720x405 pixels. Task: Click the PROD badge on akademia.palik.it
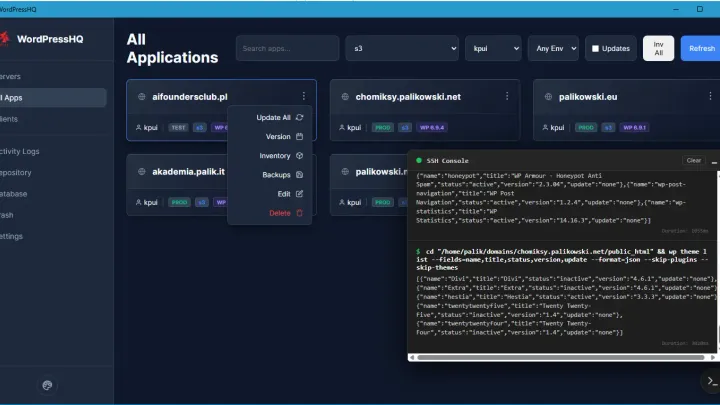(x=179, y=202)
